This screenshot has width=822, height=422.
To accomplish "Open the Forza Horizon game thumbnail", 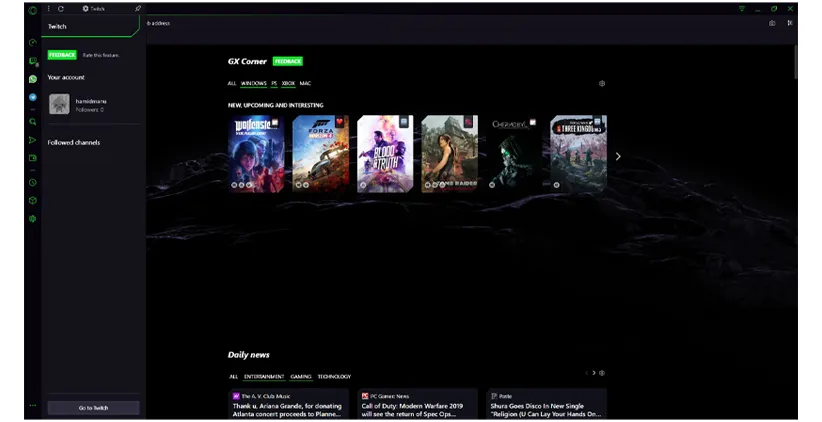I will [x=320, y=153].
